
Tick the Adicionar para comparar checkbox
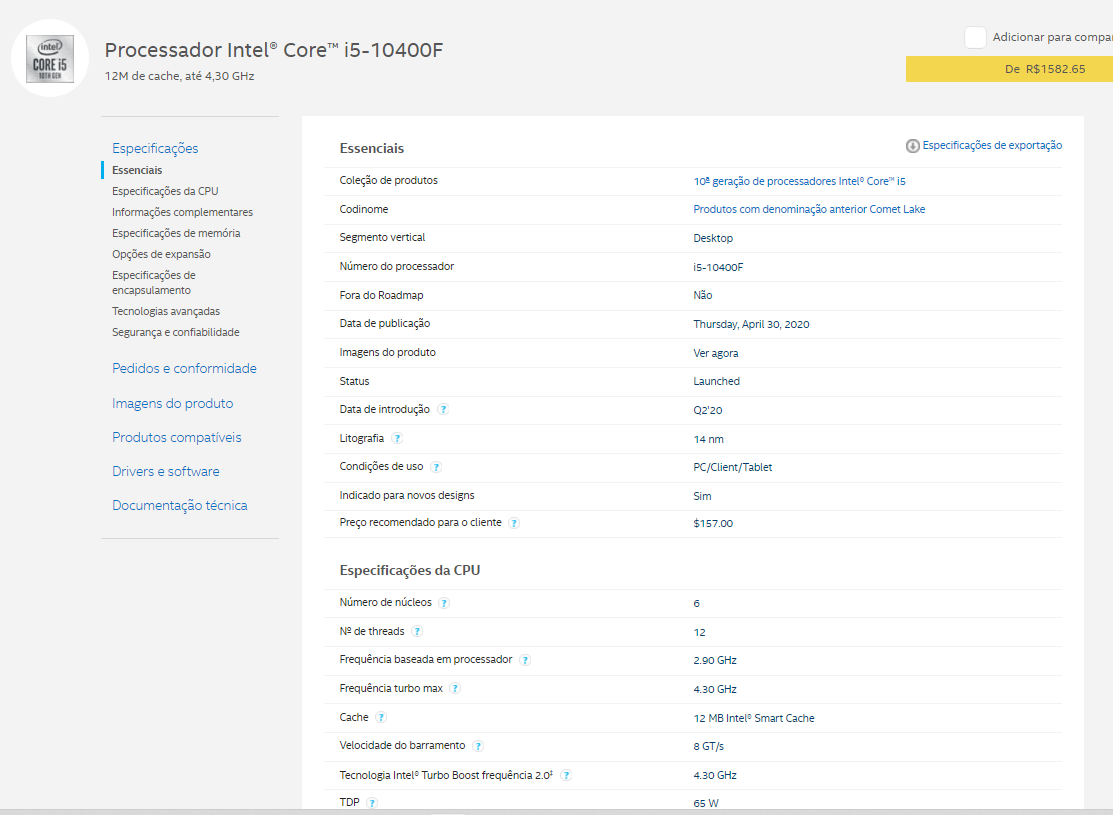[975, 38]
